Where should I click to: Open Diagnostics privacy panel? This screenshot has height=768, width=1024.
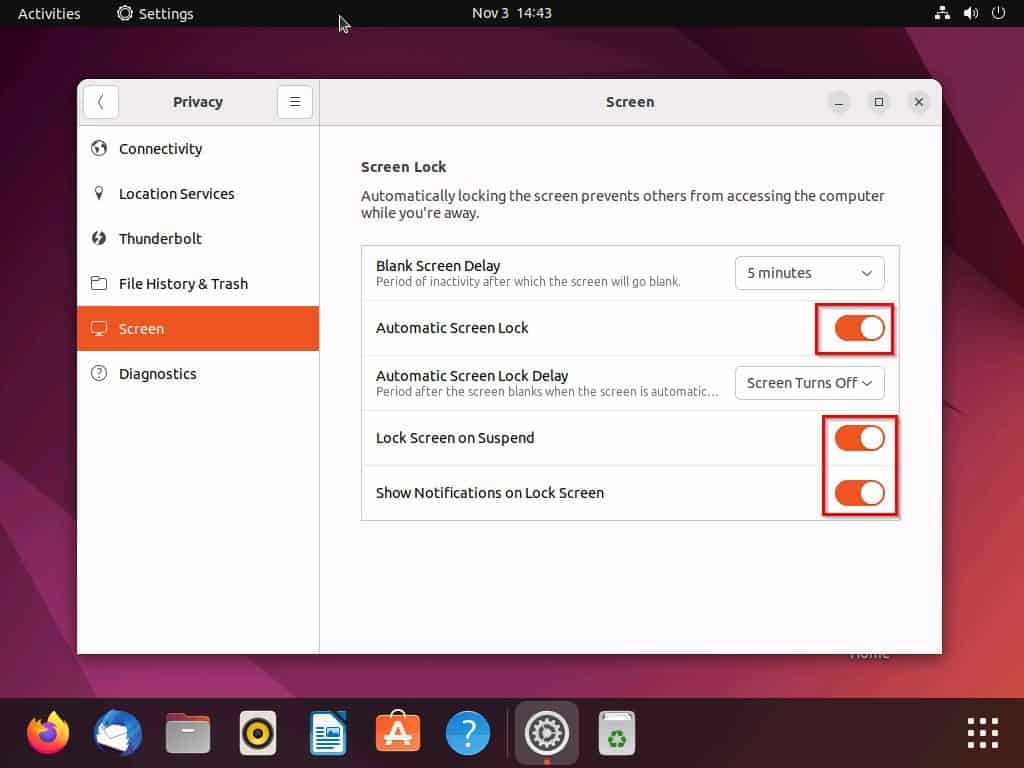pyautogui.click(x=198, y=374)
